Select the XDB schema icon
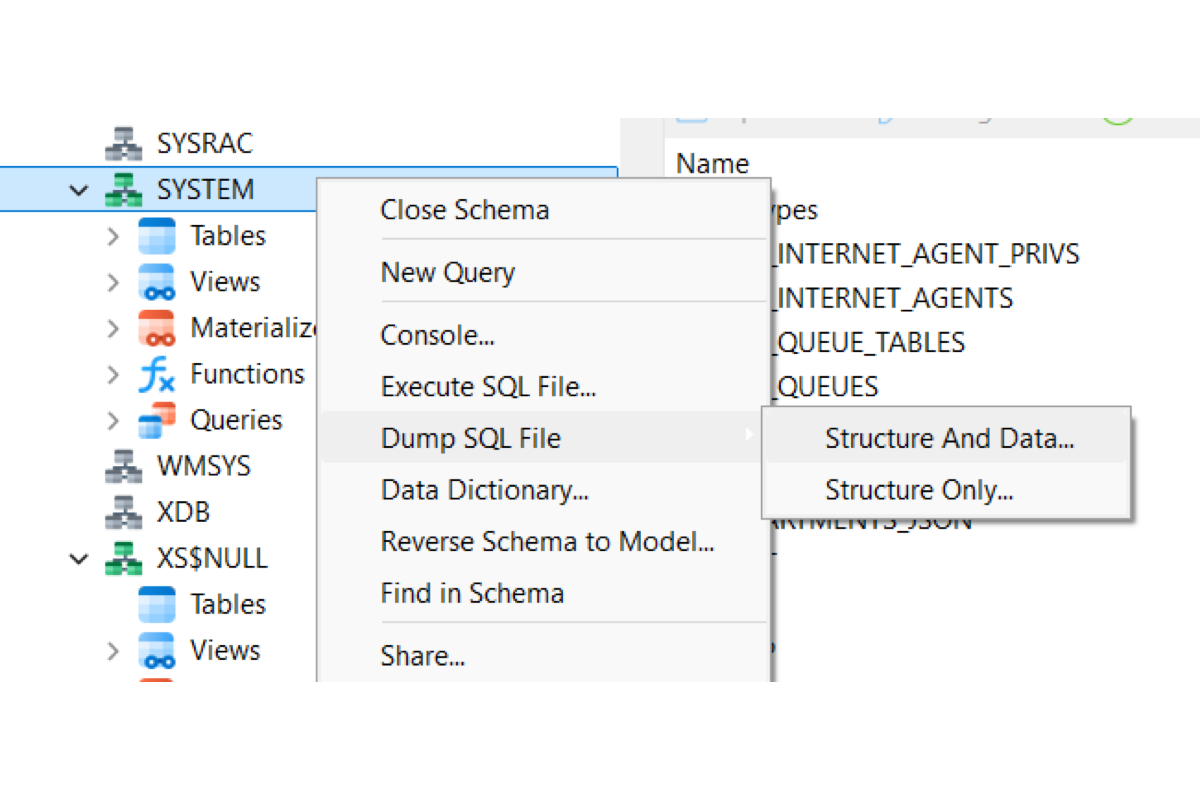Image resolution: width=1200 pixels, height=800 pixels. [124, 513]
